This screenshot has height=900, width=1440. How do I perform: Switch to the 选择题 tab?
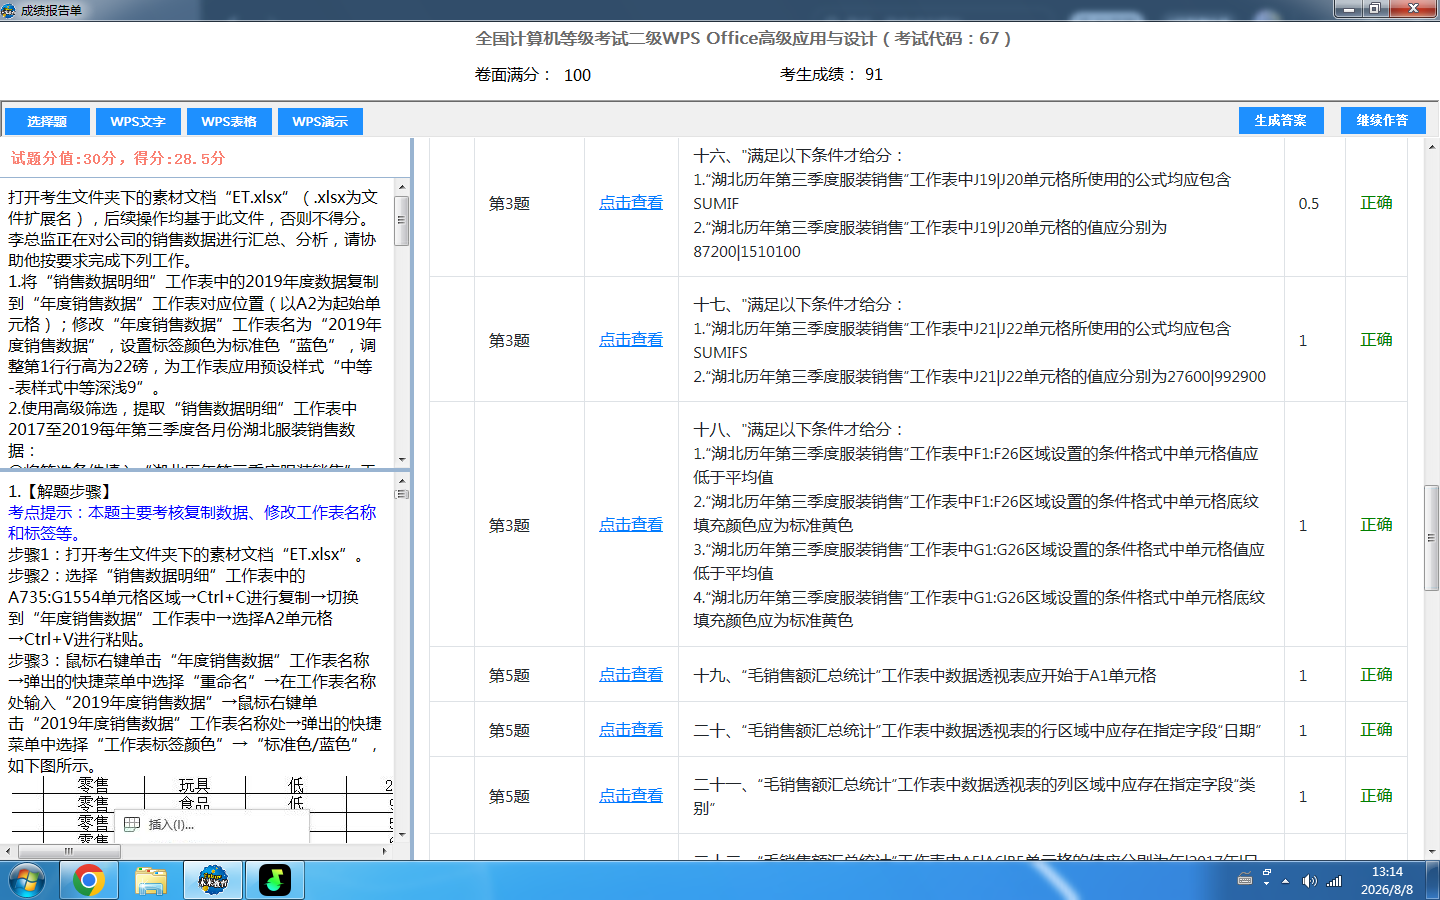coord(47,121)
